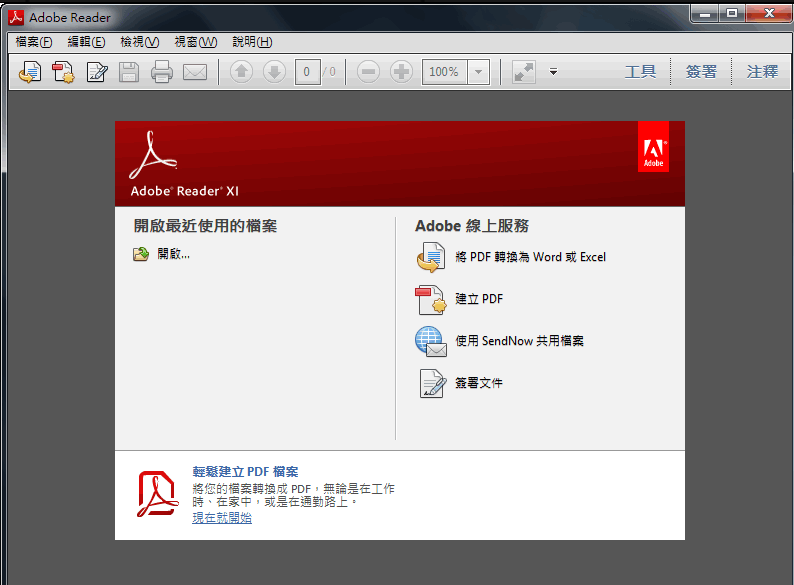Viewport: 794px width, 585px height.
Task: Click the 輕鬆建立 PDF 檔案 heading
Action: click(x=245, y=472)
